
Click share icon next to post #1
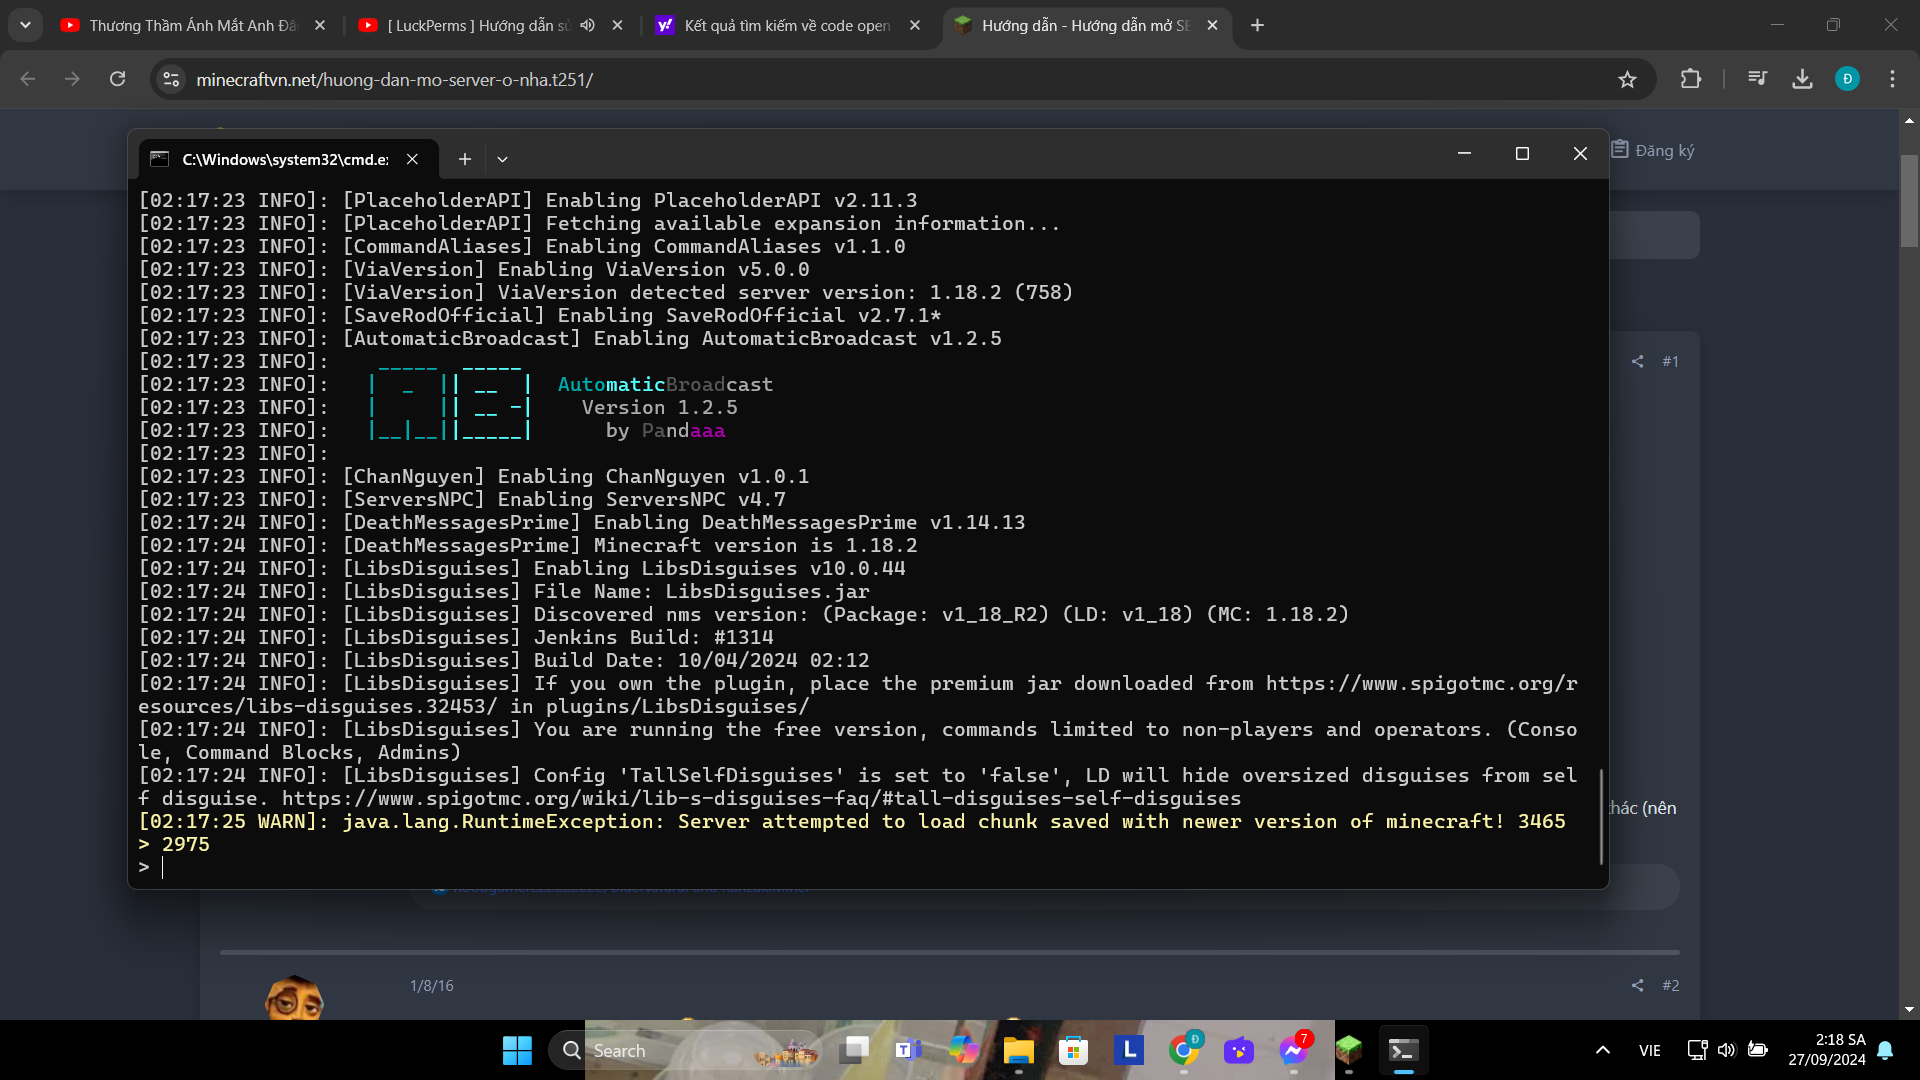1637,361
